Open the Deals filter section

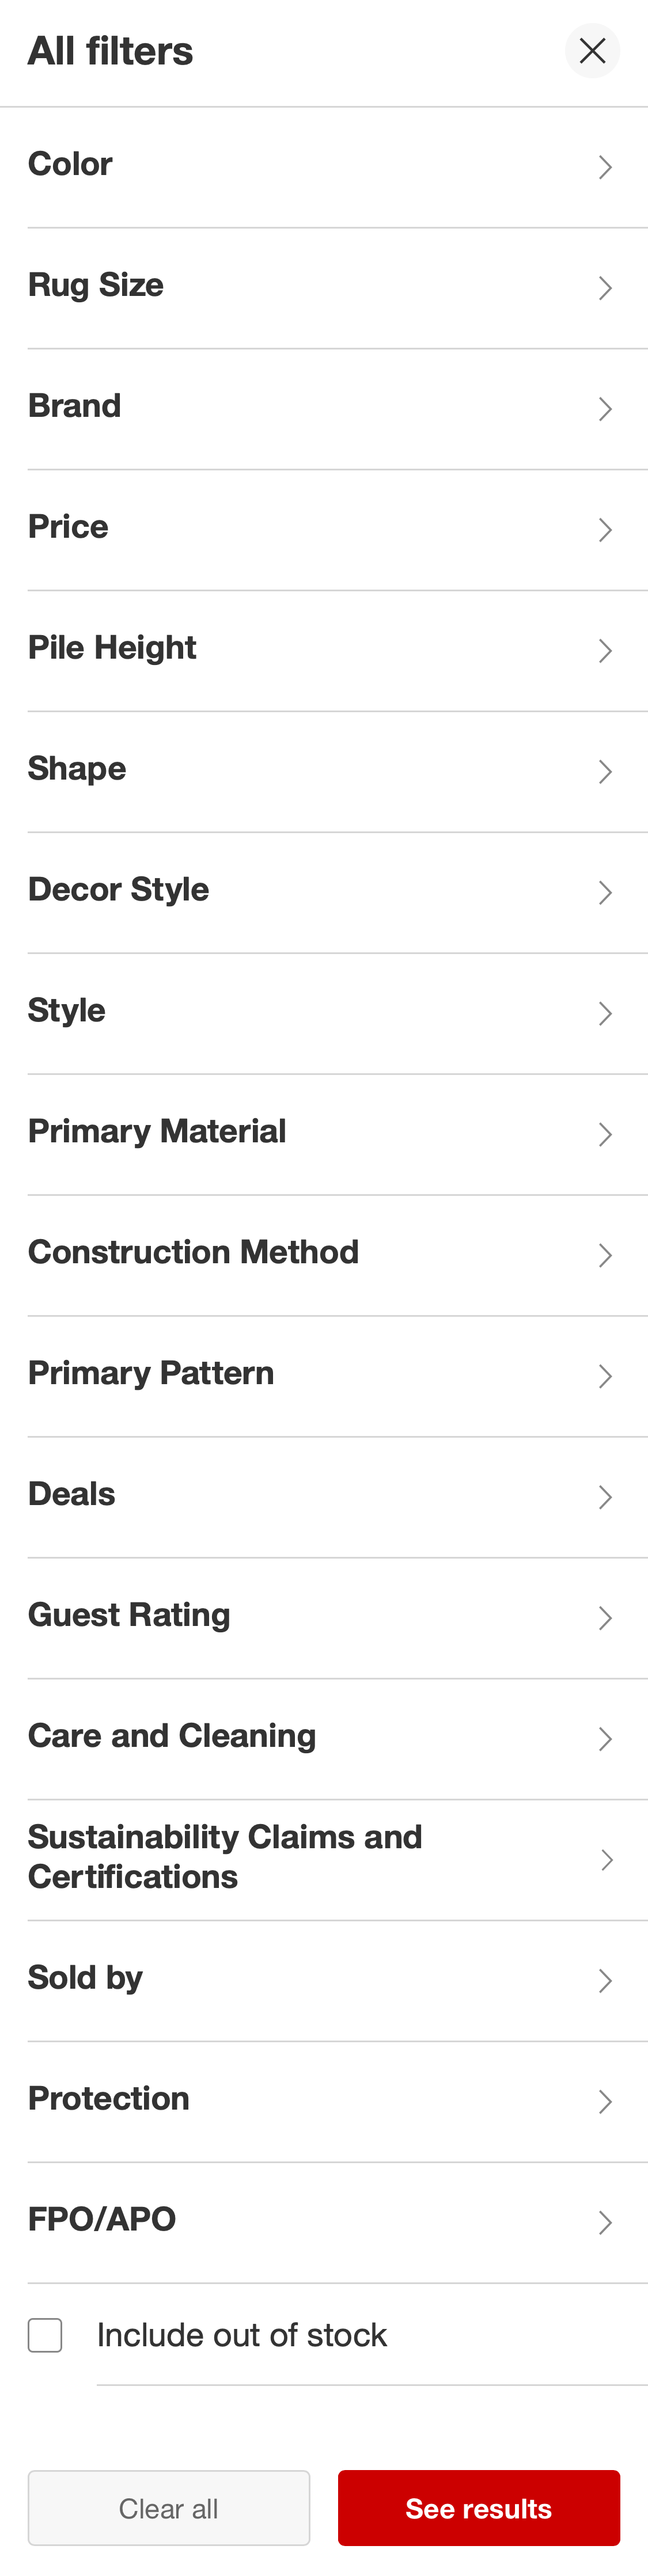coord(324,1496)
